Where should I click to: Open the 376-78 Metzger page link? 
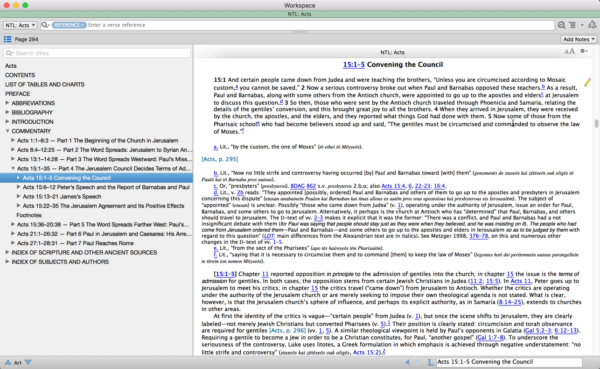tap(479, 236)
